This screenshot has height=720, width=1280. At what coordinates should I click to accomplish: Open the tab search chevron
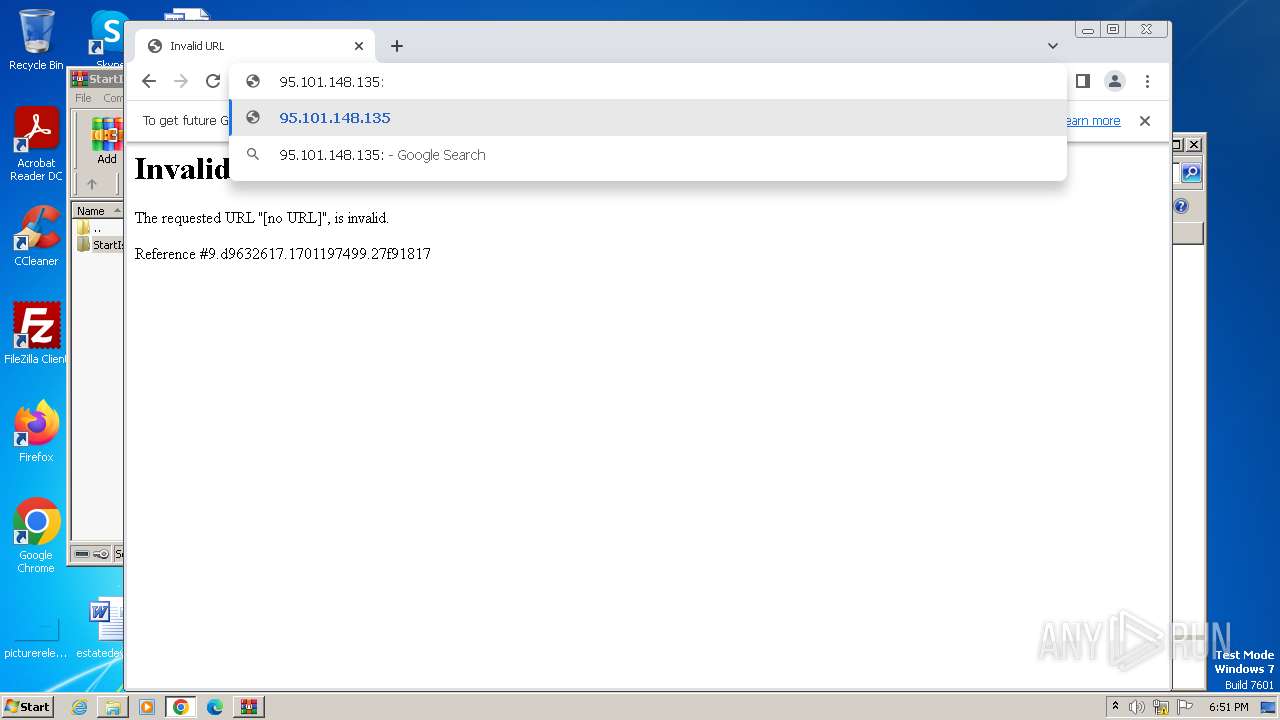click(x=1053, y=46)
